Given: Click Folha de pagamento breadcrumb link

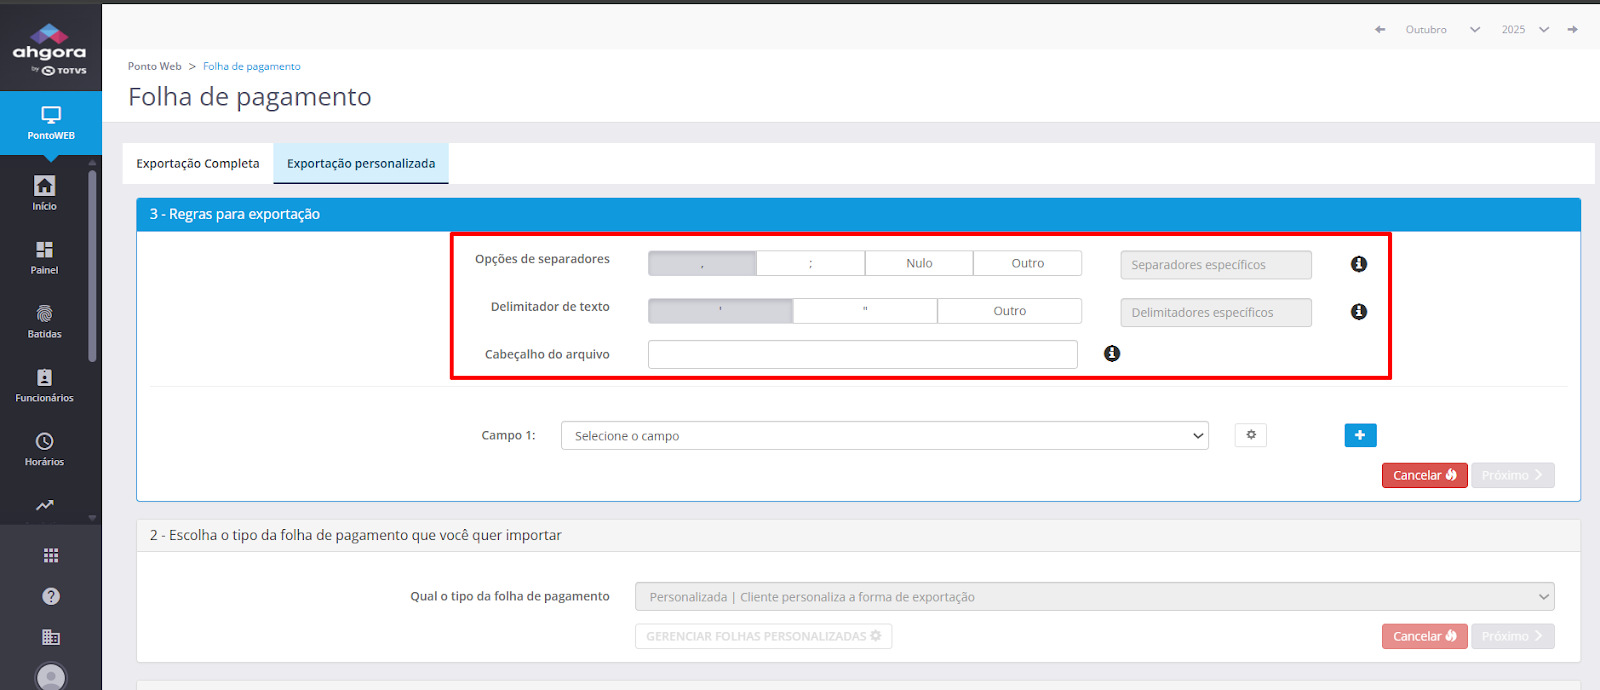Looking at the screenshot, I should 252,67.
